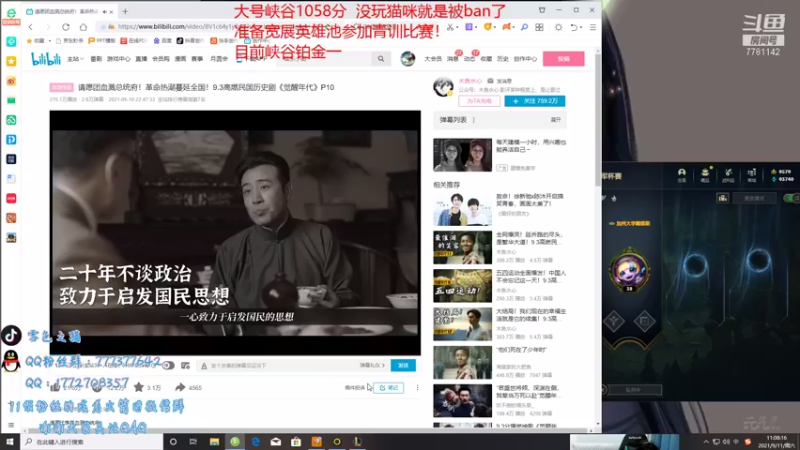Screen dimensions: 800x450
Task: Click the blue 发送 send danmaku button
Action: pyautogui.click(x=403, y=365)
